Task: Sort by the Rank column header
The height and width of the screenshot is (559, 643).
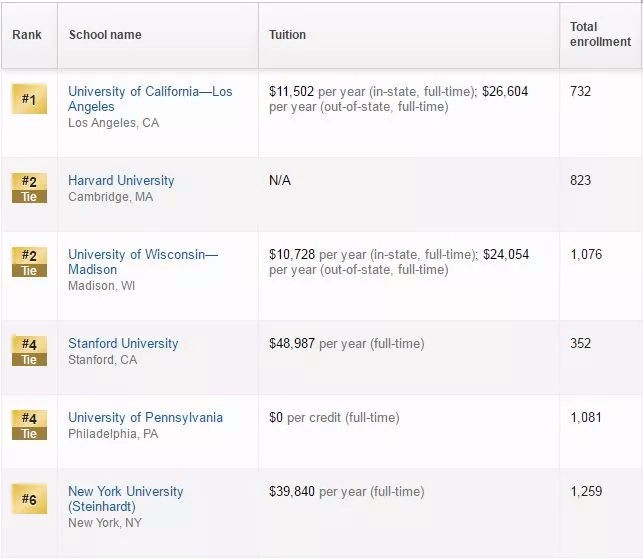Action: tap(27, 35)
